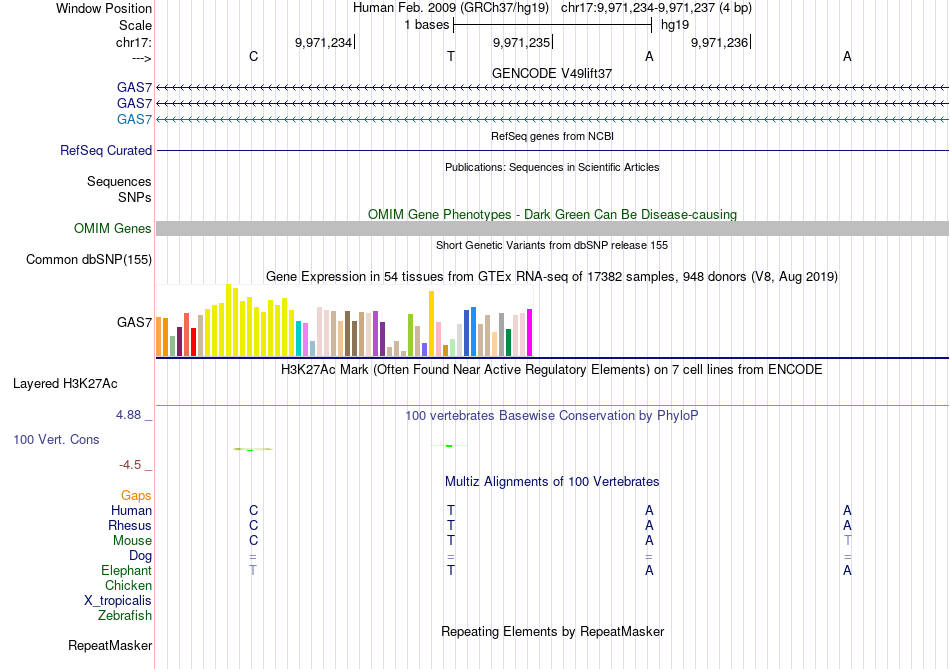Open the GTEx Gene Expression track title
950x669 pixels.
point(552,276)
